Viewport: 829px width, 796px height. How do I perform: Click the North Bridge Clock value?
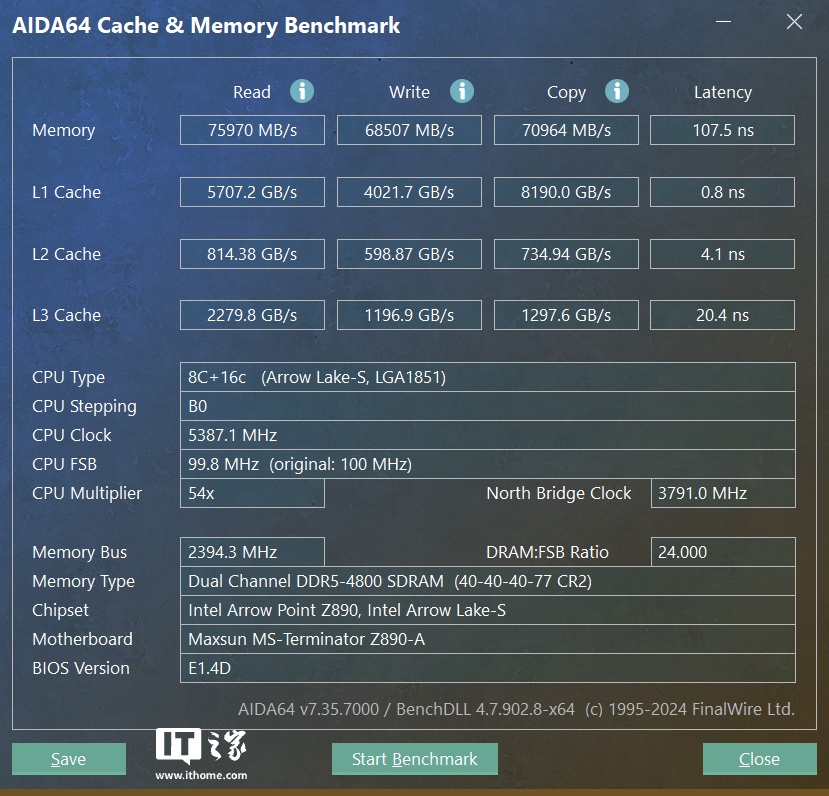pyautogui.click(x=722, y=493)
